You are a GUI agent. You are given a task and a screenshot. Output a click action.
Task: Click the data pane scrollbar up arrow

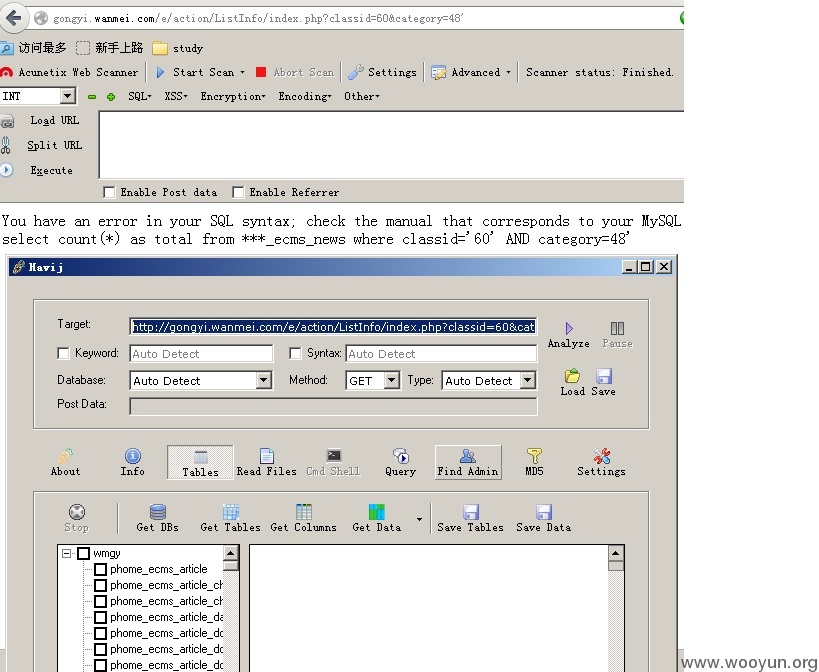tap(616, 552)
